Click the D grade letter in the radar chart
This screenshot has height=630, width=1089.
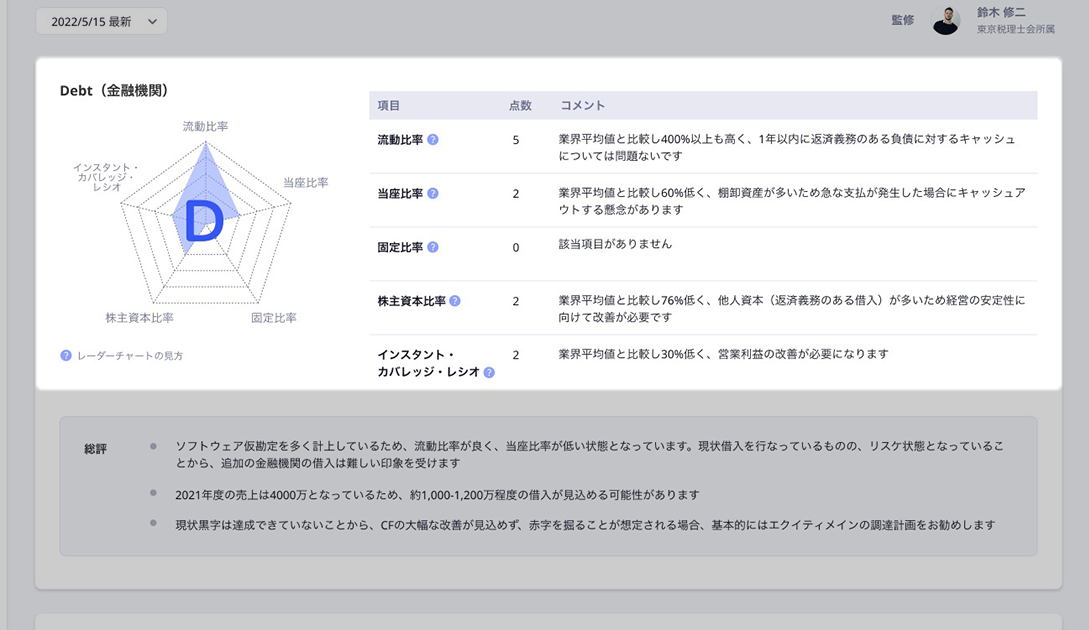click(x=204, y=222)
